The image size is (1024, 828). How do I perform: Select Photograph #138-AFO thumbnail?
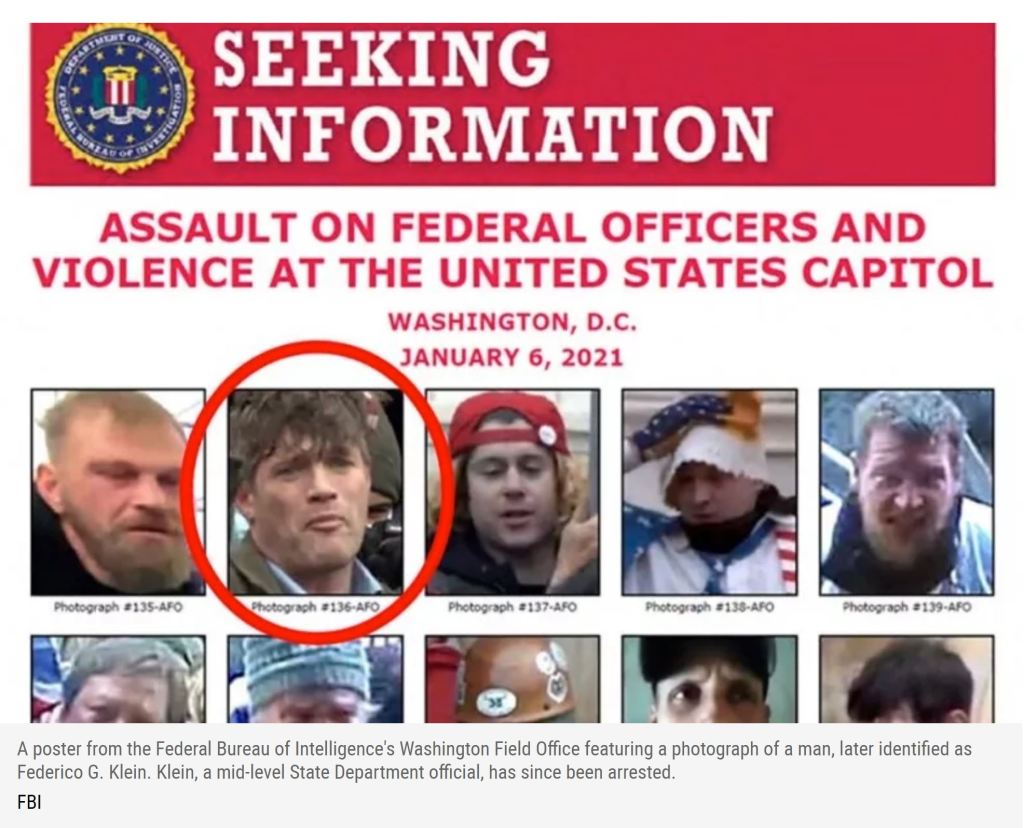710,492
